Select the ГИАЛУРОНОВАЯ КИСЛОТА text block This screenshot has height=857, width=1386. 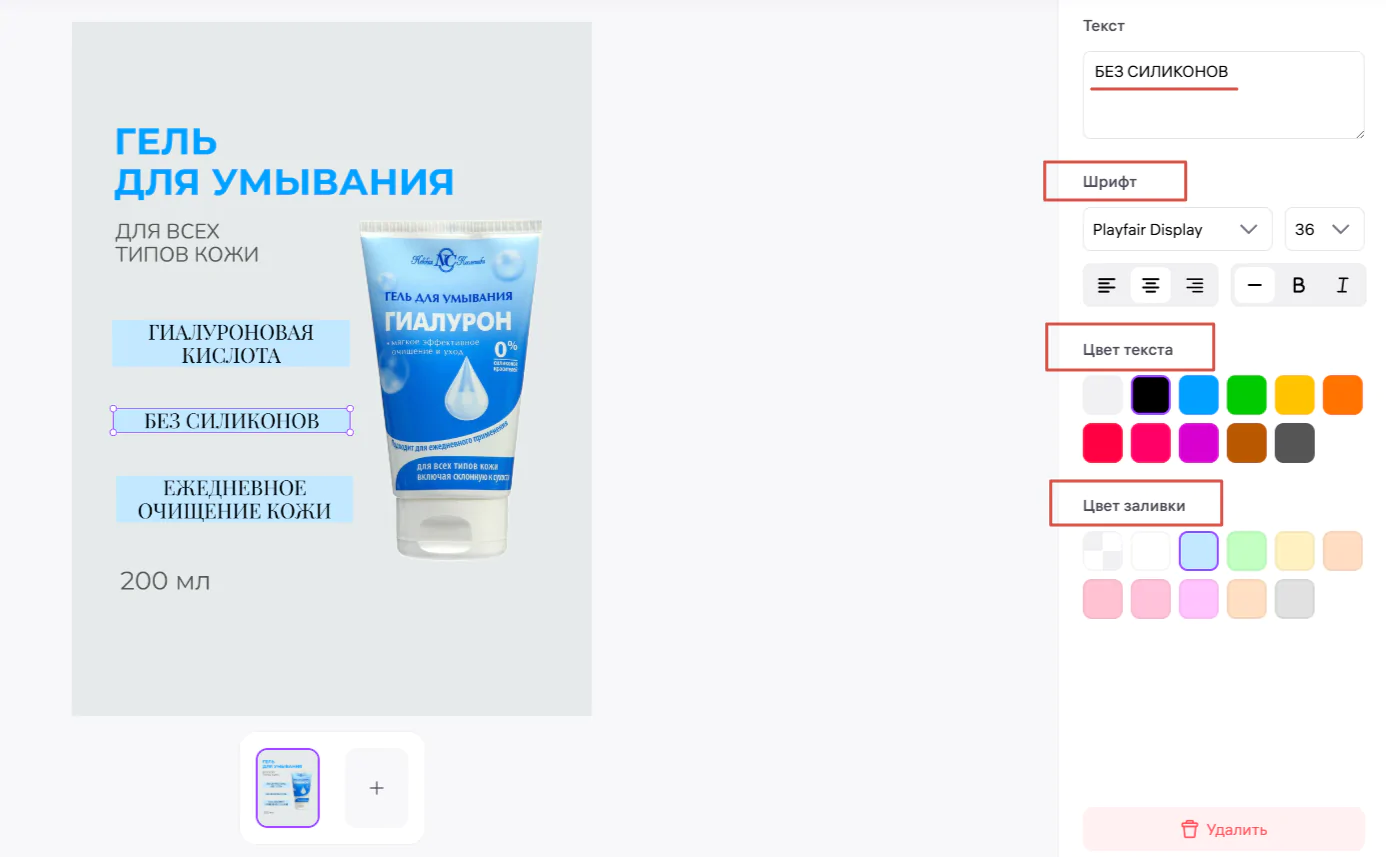pos(231,343)
